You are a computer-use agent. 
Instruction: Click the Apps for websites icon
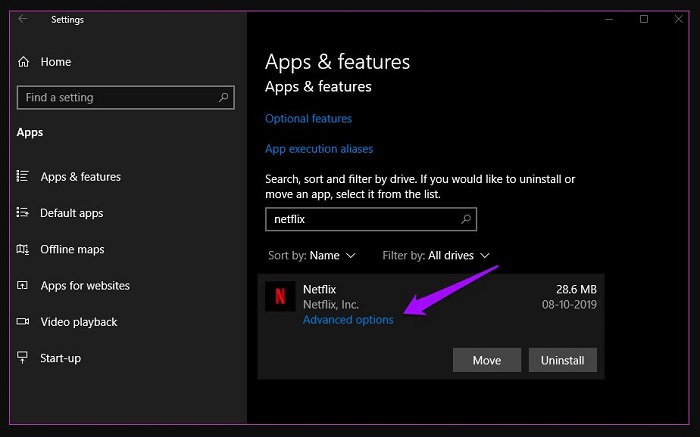(x=22, y=285)
